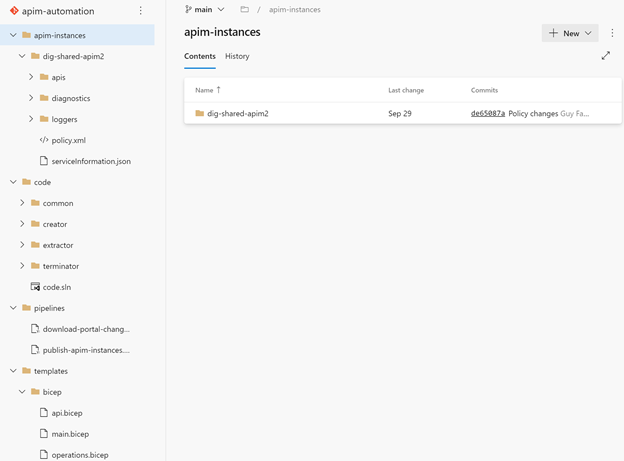This screenshot has height=461, width=624.
Task: Expand the loggers folder
Action: 31,119
